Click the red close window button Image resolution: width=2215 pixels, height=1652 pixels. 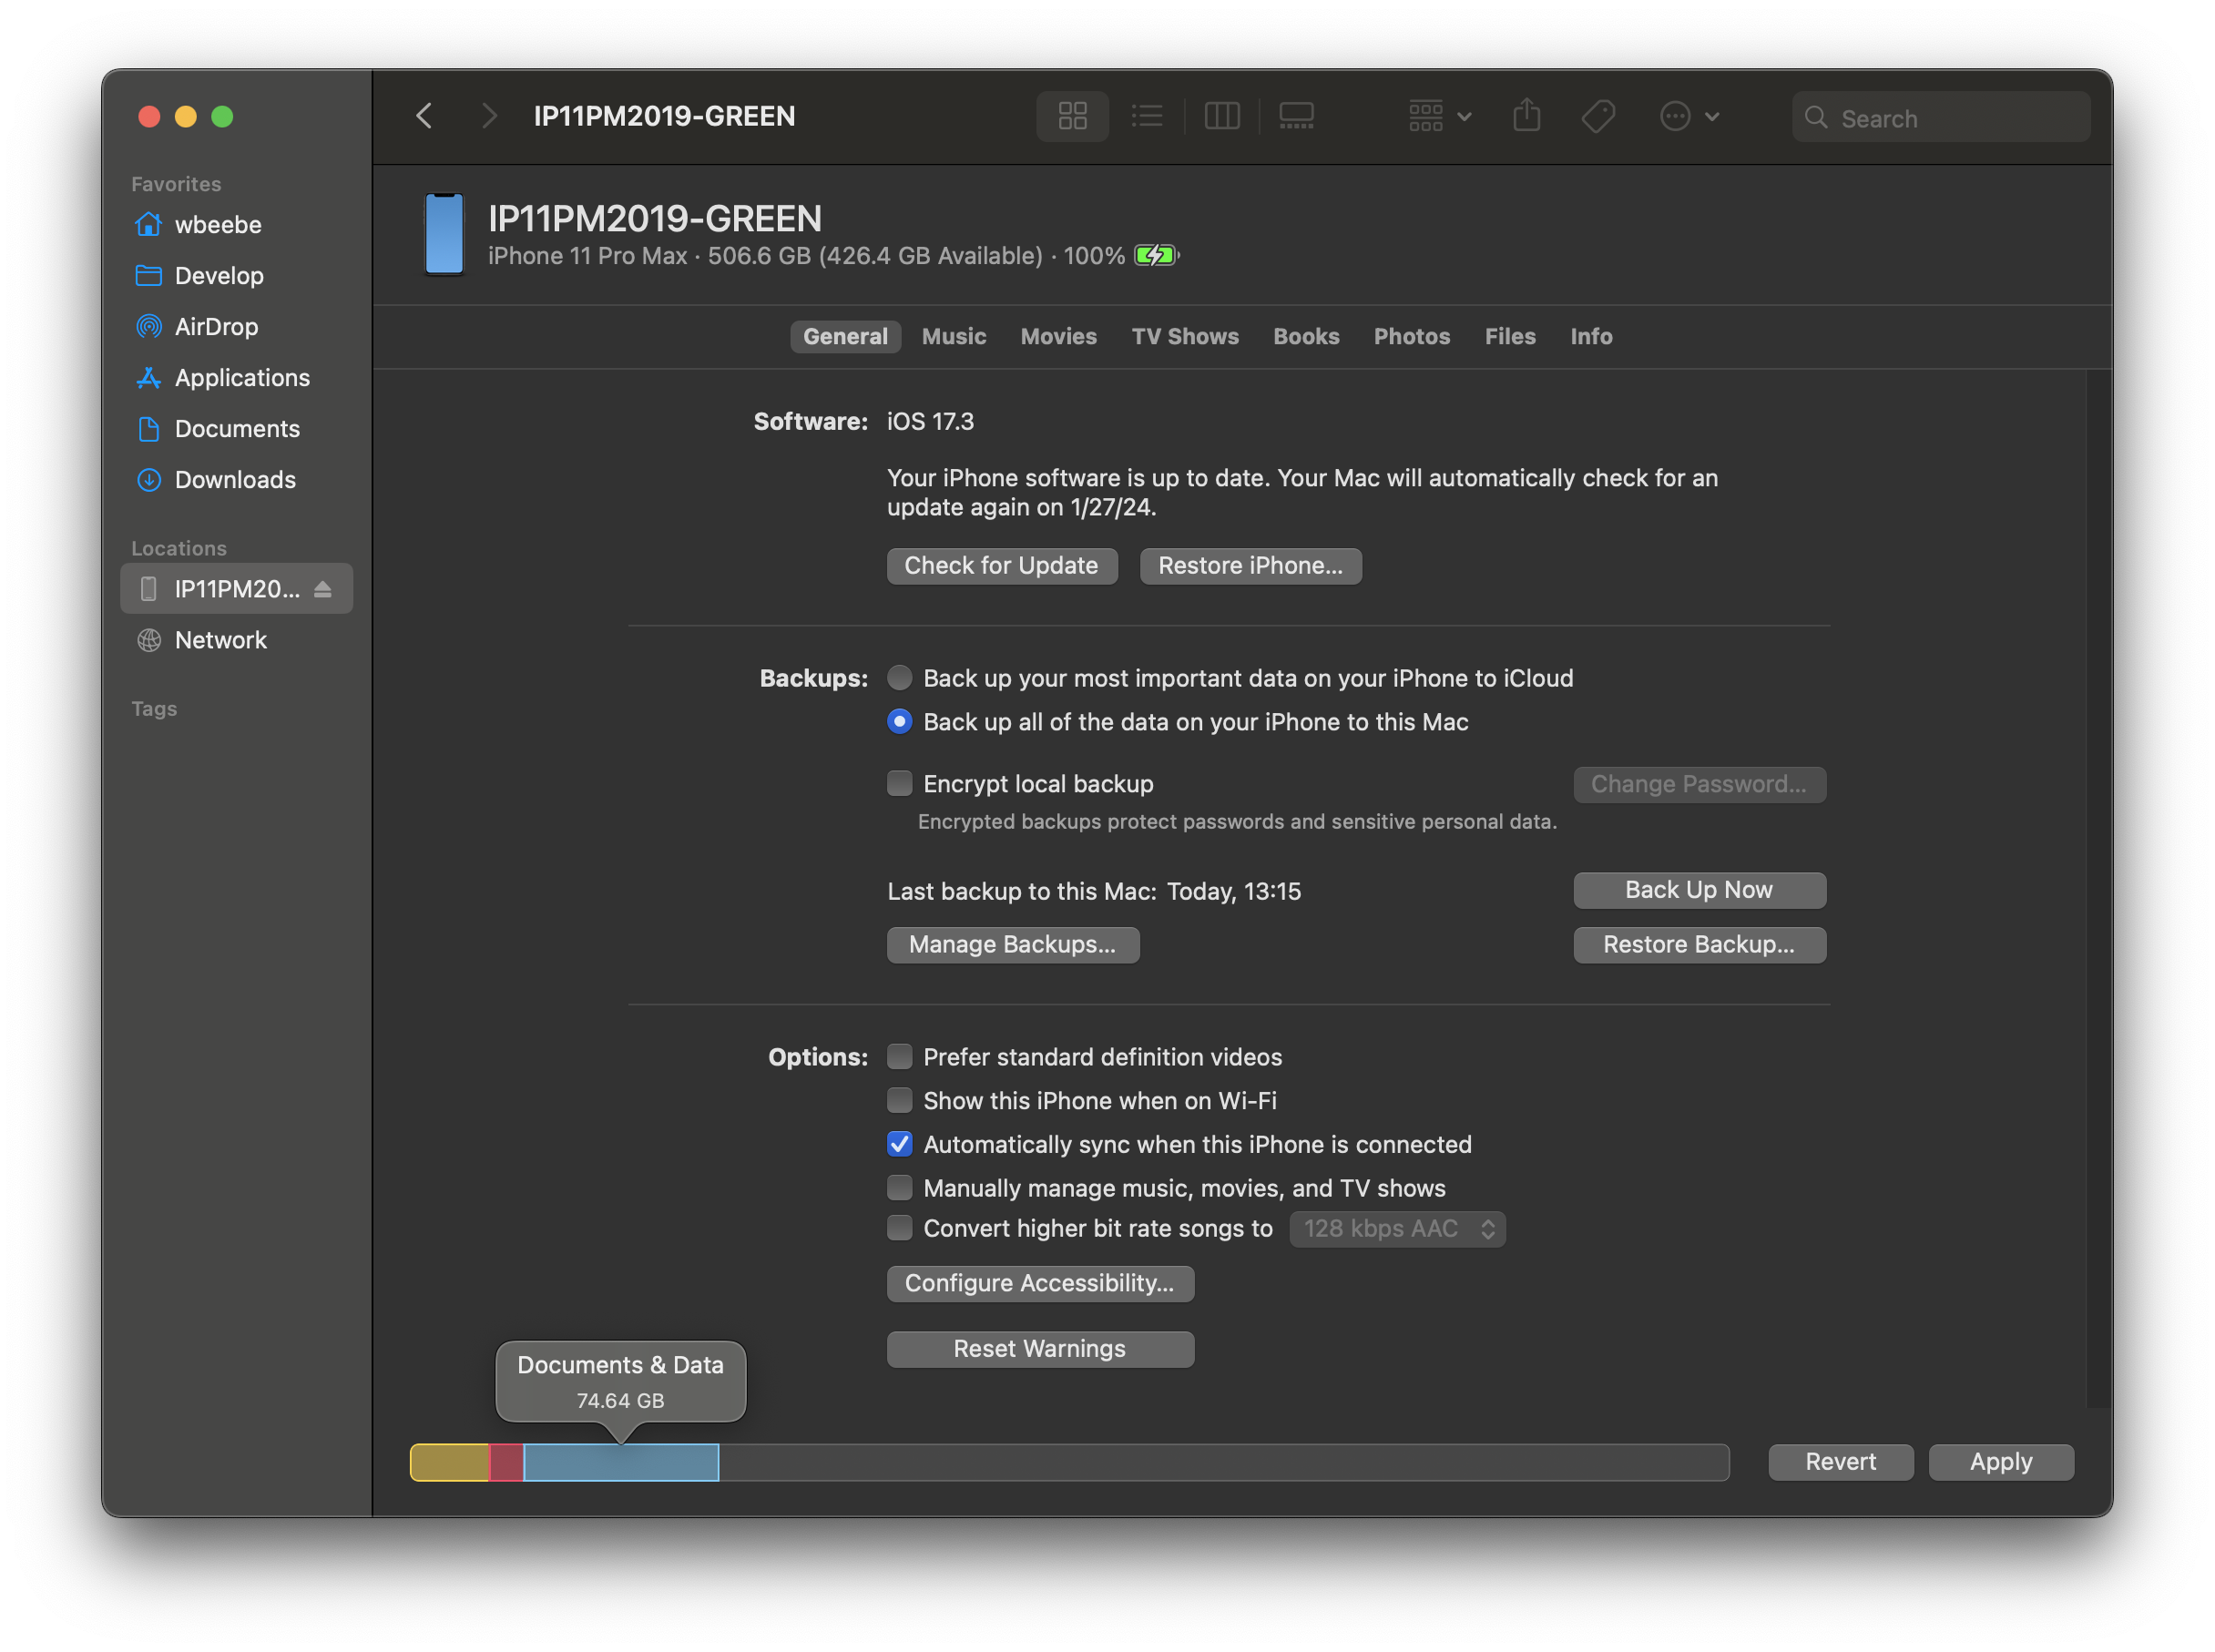point(149,116)
